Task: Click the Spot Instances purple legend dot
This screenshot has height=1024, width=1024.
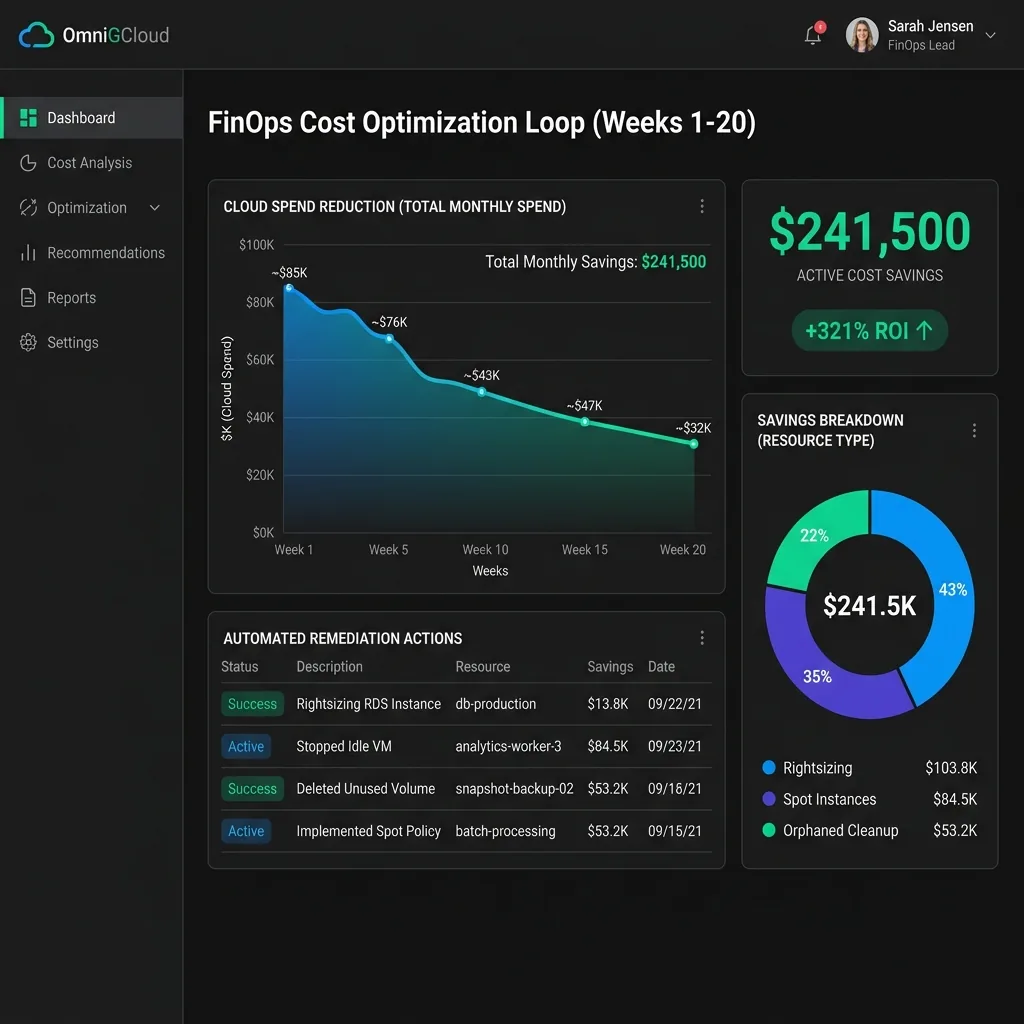Action: pyautogui.click(x=769, y=799)
